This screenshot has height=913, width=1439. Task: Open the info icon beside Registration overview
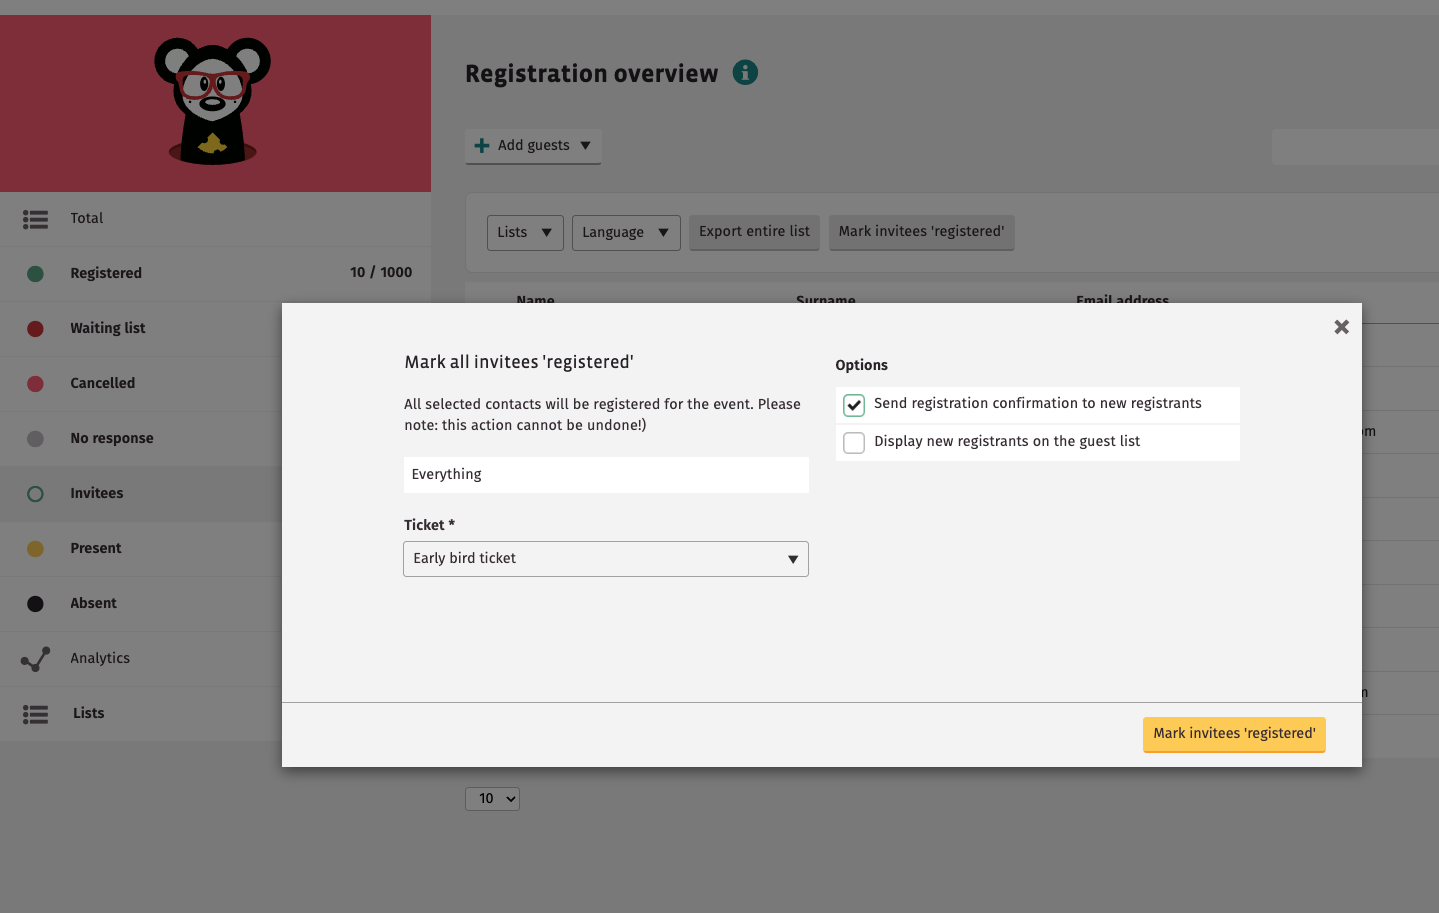[x=744, y=72]
